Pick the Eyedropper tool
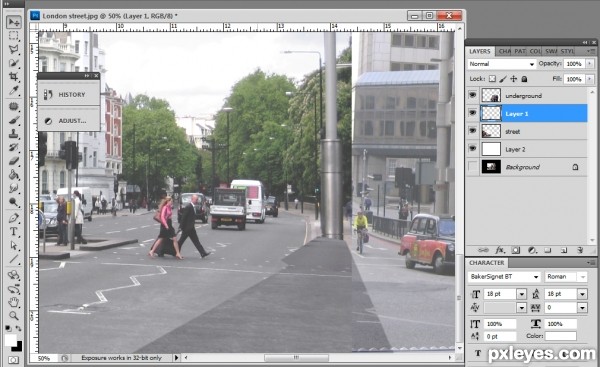This screenshot has width=600, height=367. pyautogui.click(x=13, y=90)
